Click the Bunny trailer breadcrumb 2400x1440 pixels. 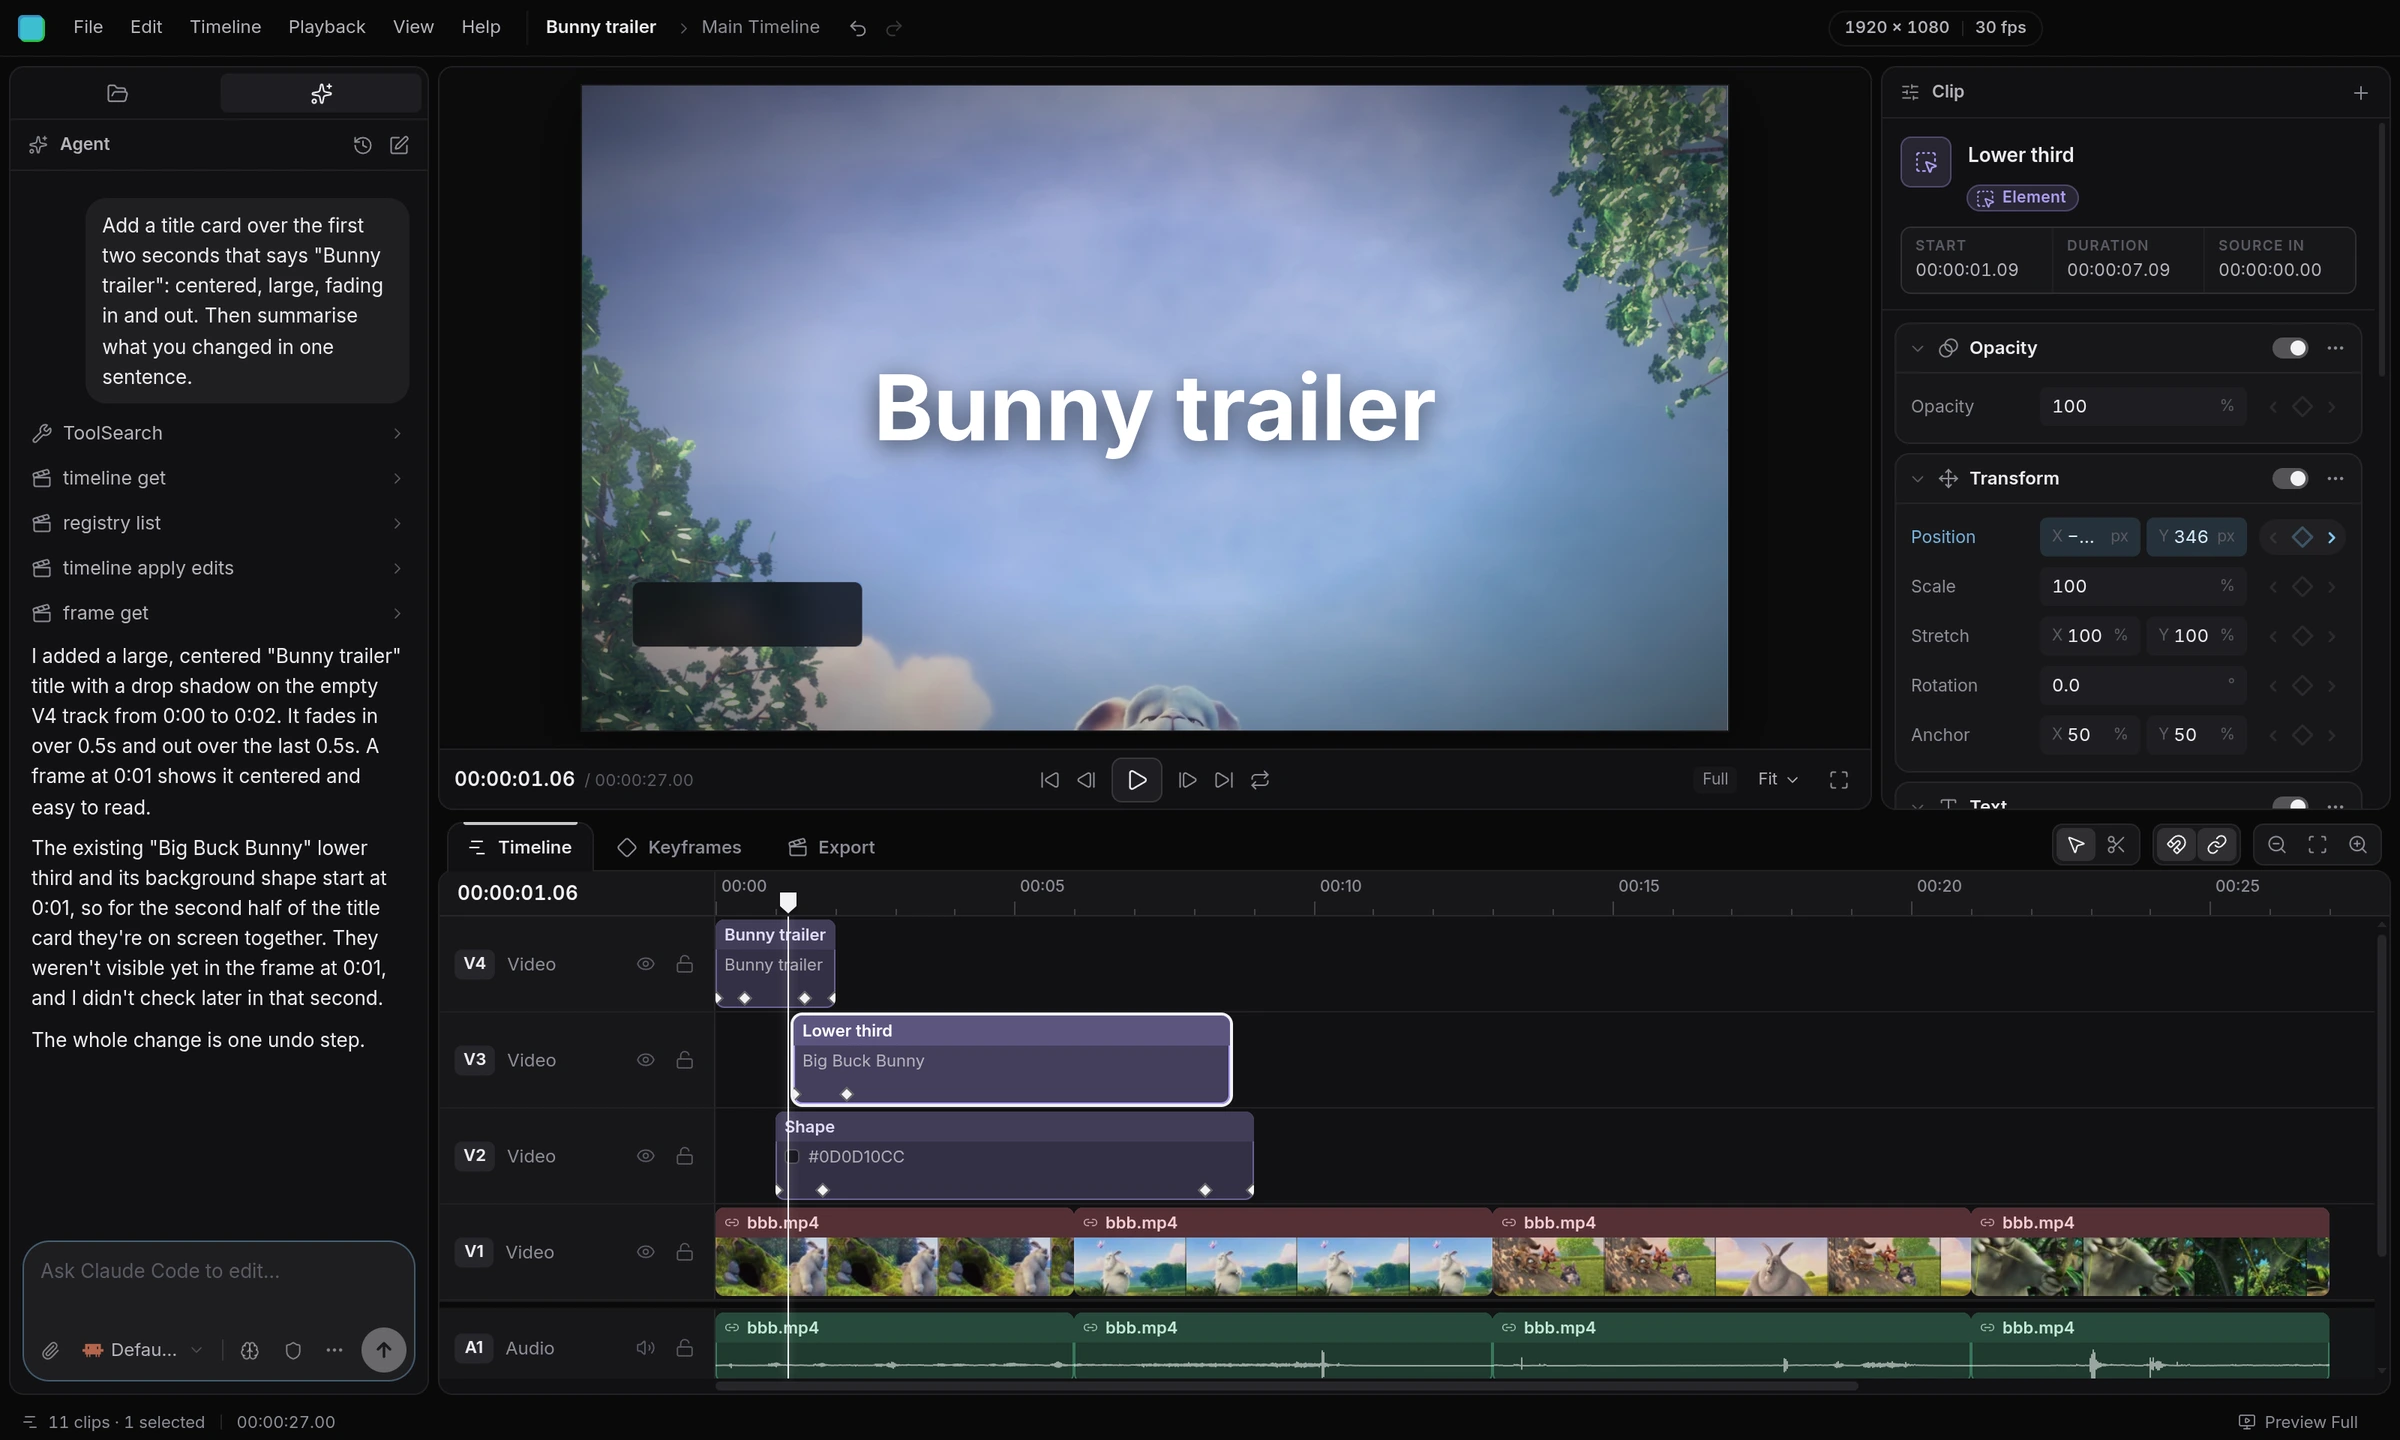601,27
